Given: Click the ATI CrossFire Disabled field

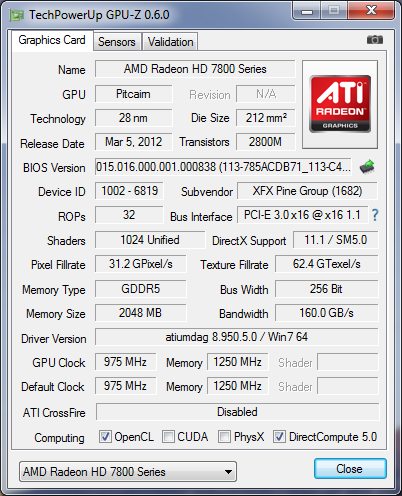Looking at the screenshot, I should pyautogui.click(x=237, y=412).
